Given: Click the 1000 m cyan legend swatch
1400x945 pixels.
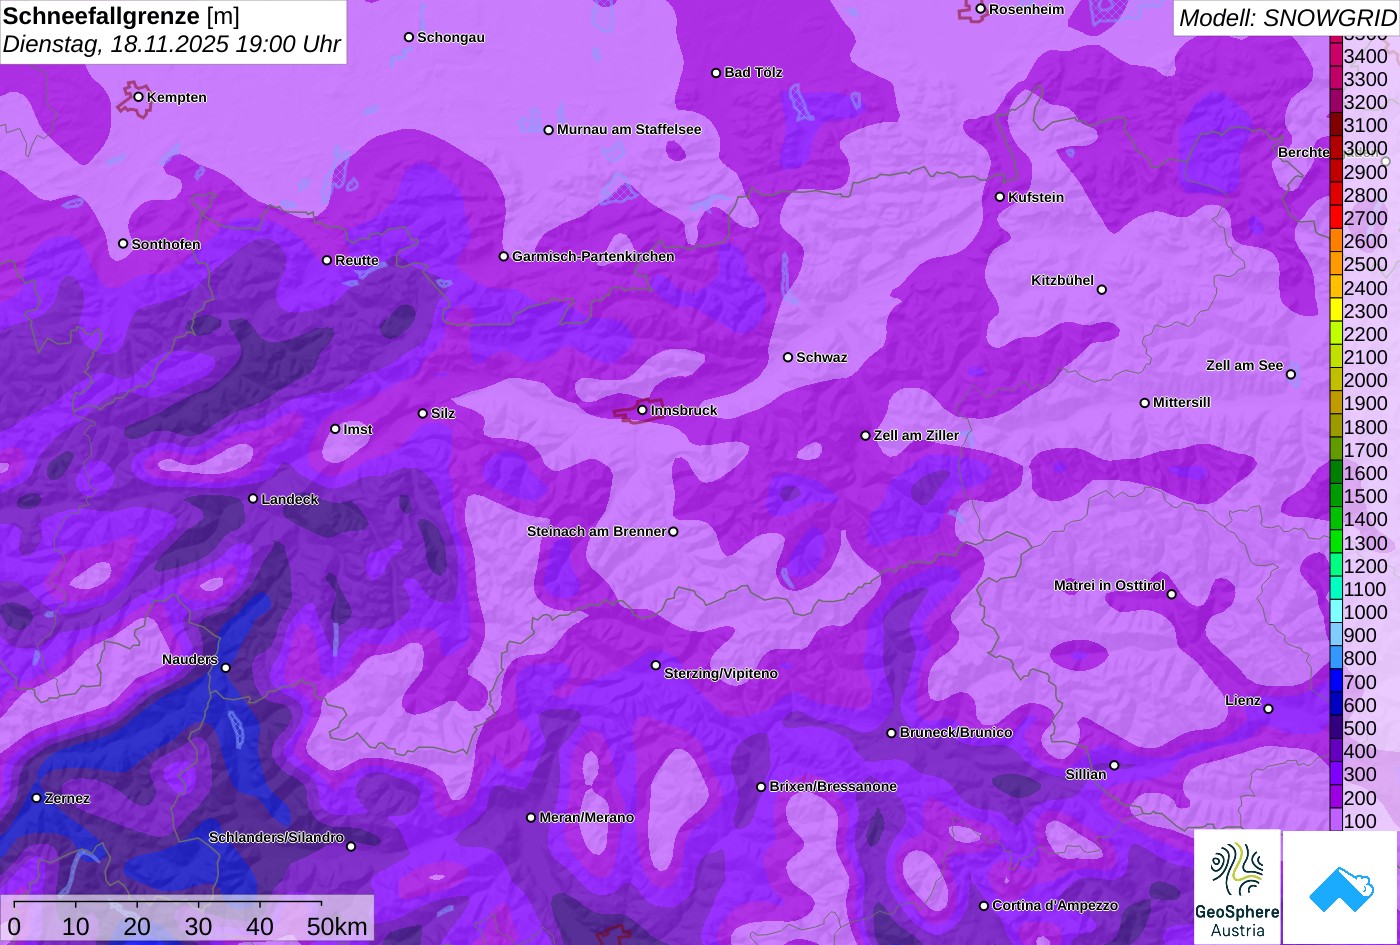Looking at the screenshot, I should tap(1335, 612).
